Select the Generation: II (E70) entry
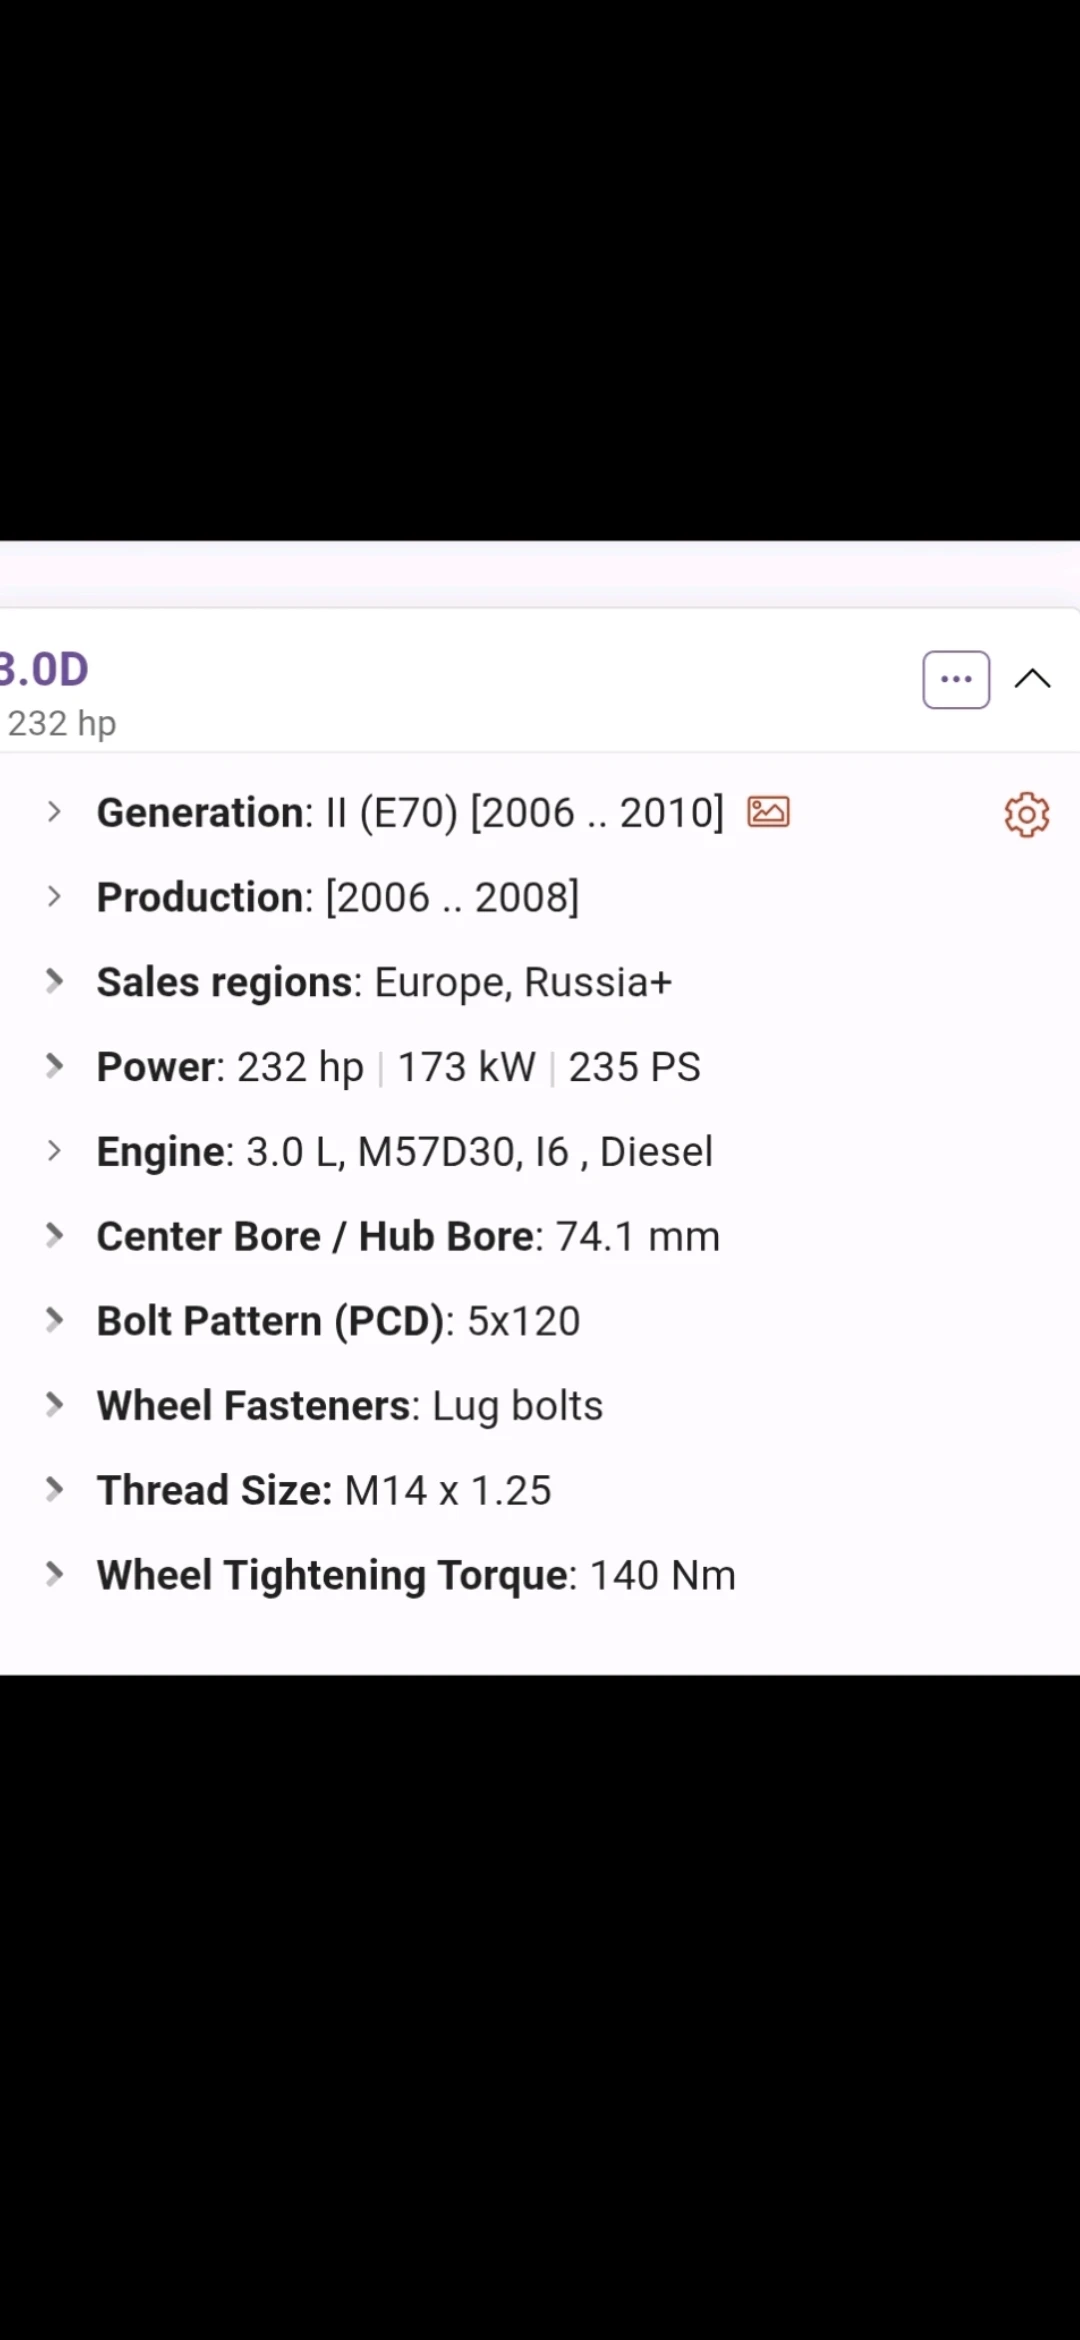Image resolution: width=1080 pixels, height=2340 pixels. (x=410, y=812)
